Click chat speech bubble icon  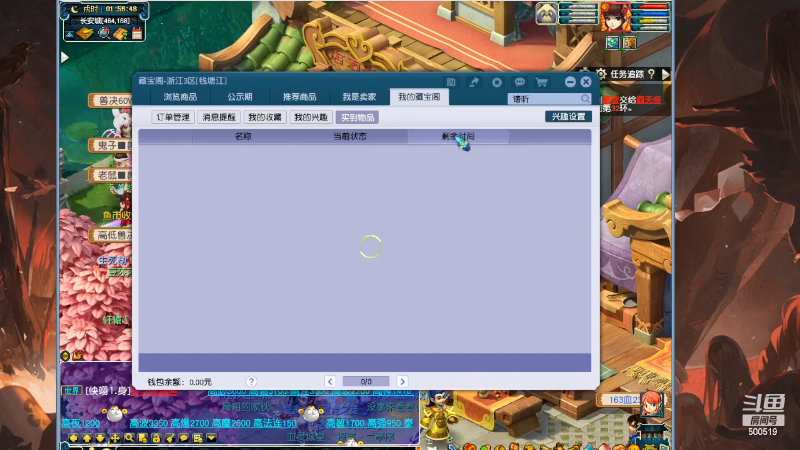184,438
